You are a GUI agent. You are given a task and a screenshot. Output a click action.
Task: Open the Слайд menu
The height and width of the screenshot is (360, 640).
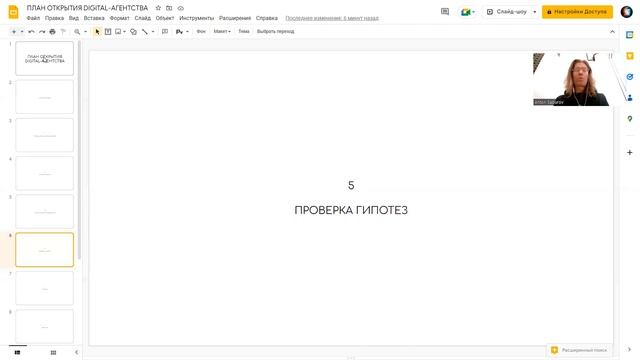point(142,18)
